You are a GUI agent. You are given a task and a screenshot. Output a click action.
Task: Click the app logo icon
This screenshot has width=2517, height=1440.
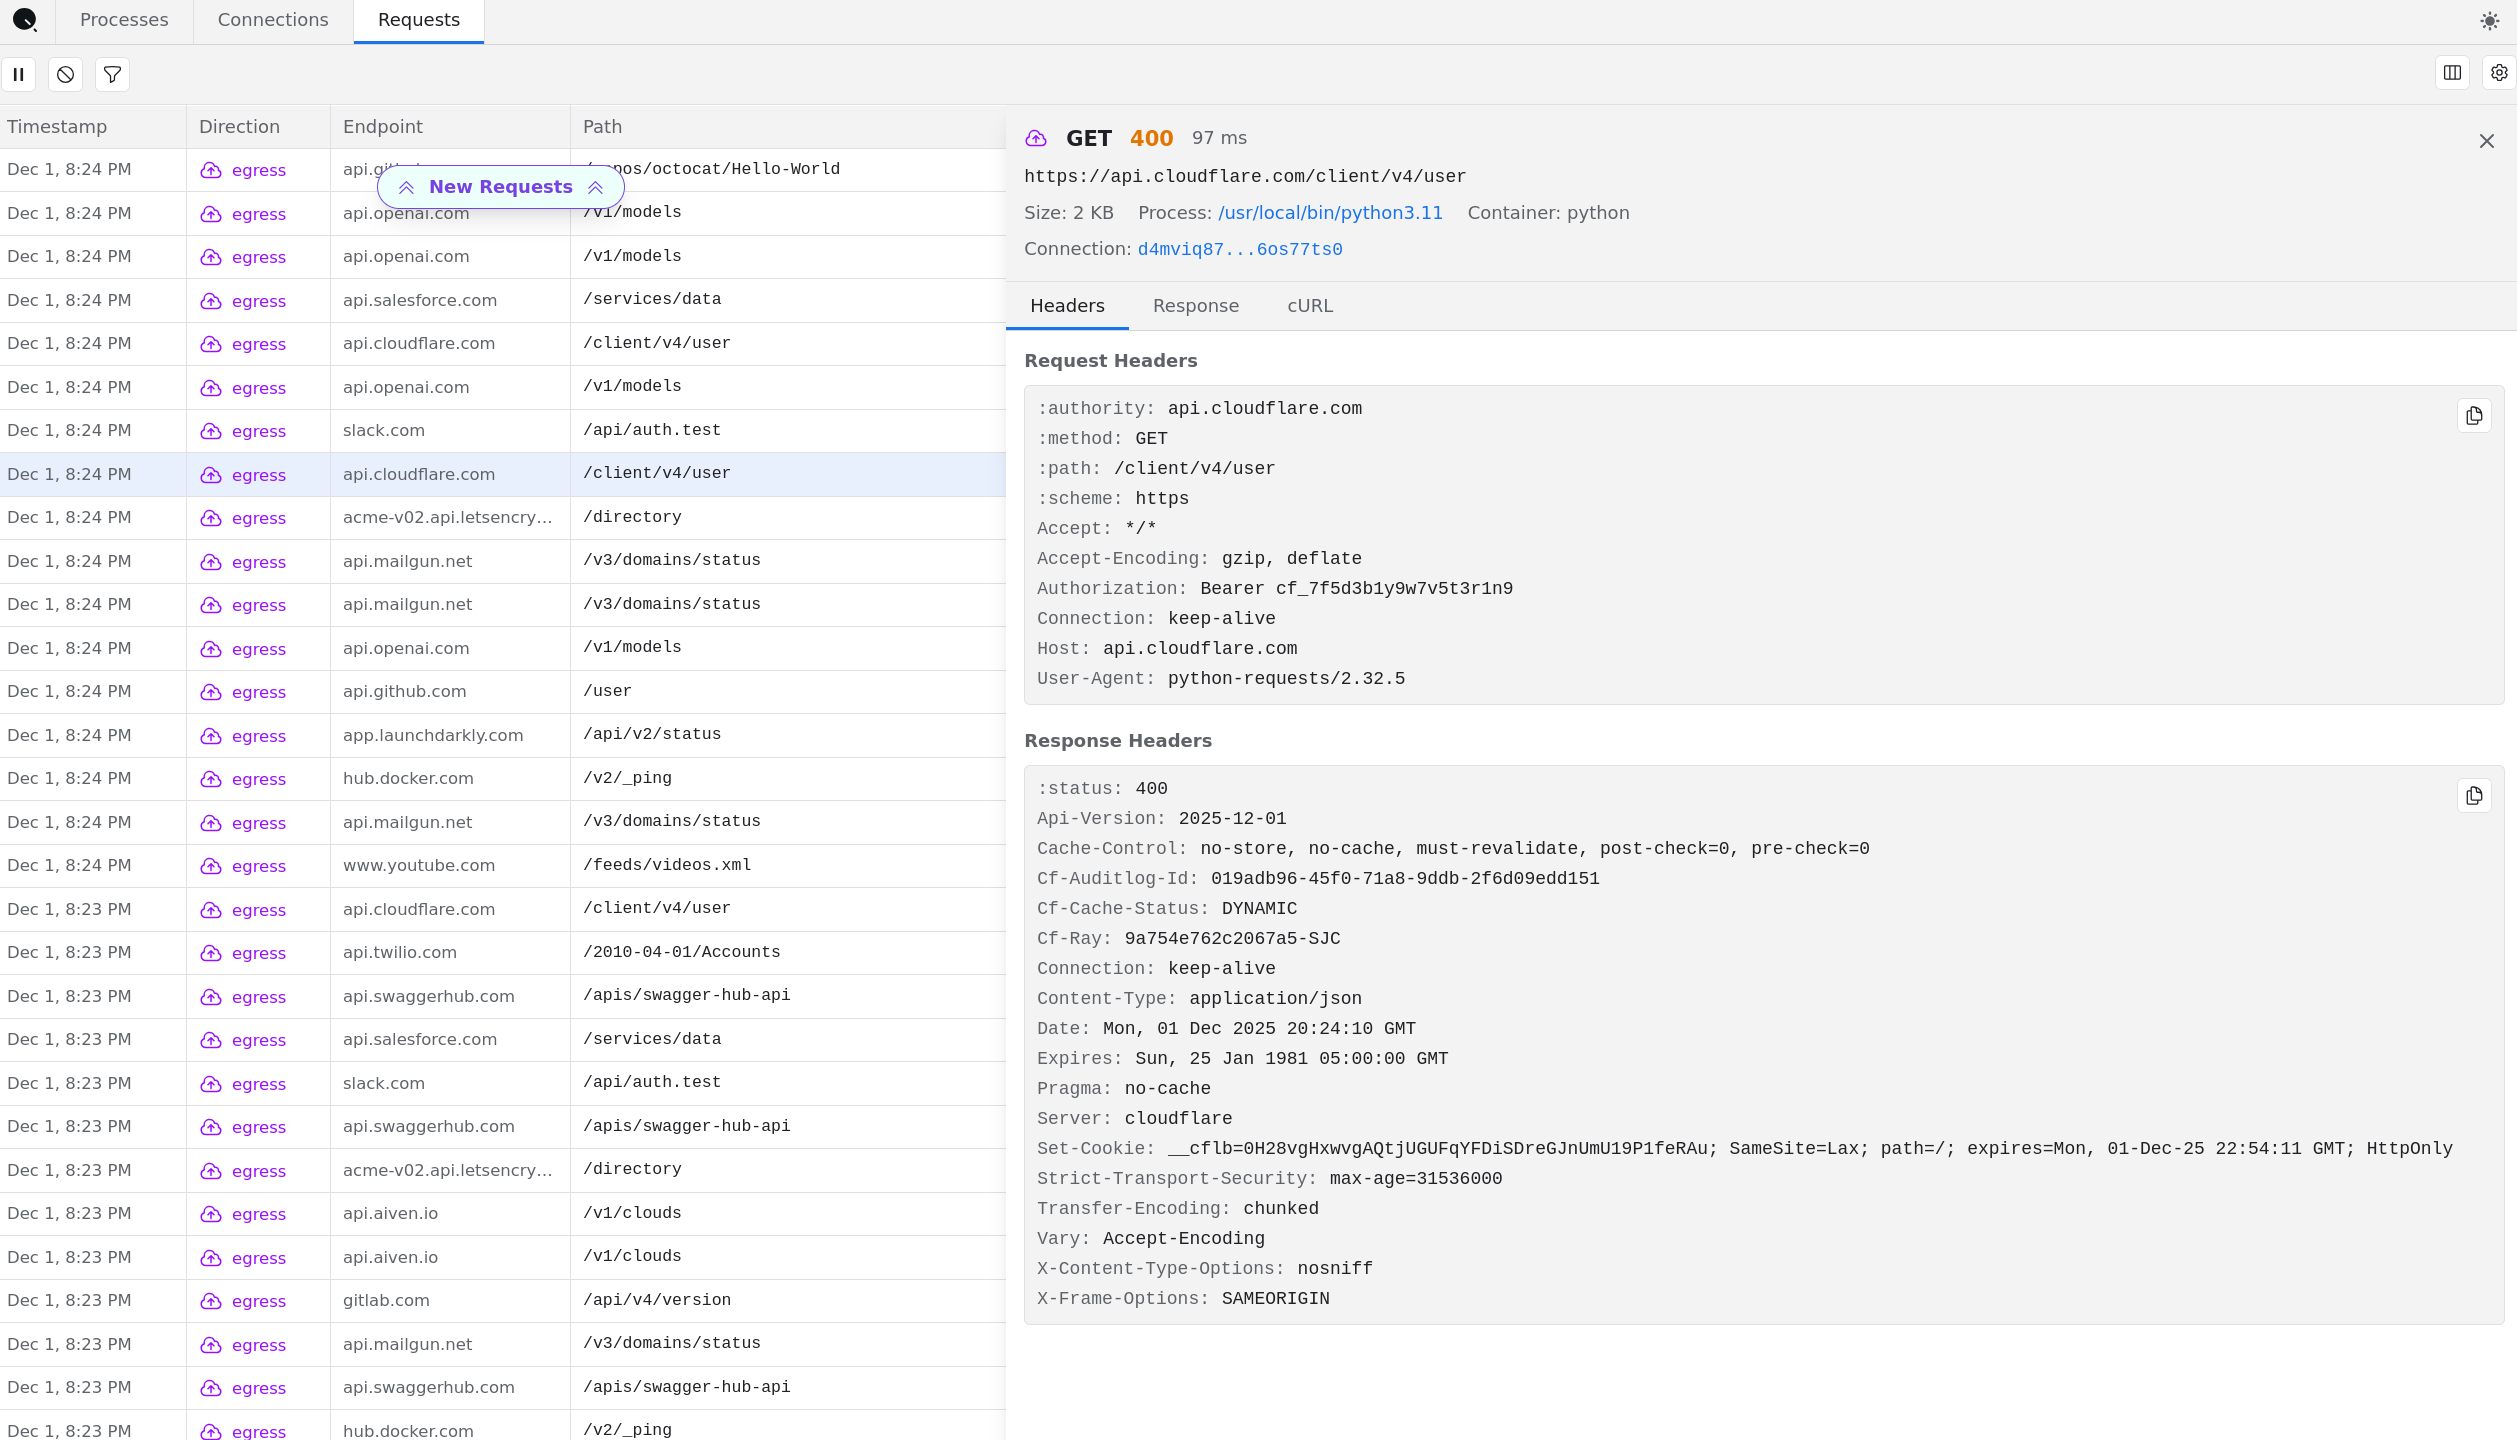pos(25,20)
